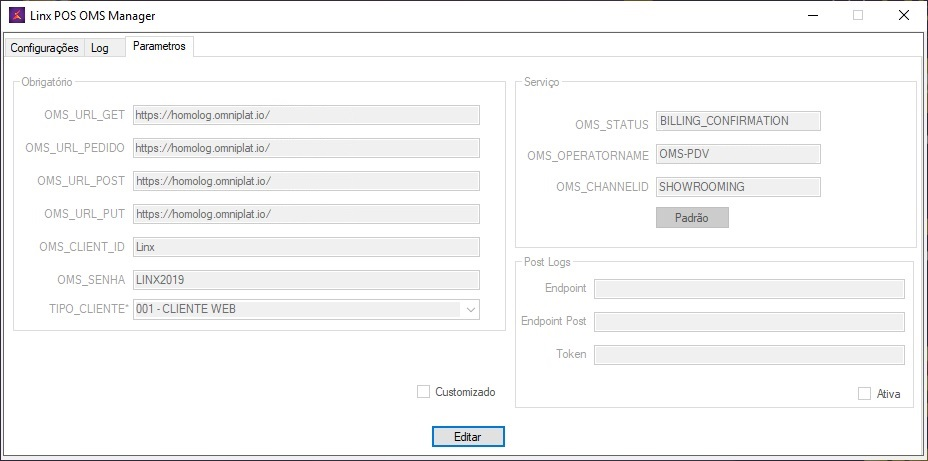The image size is (928, 461).
Task: Click the OMS_URL_GET input field
Action: tap(306, 115)
